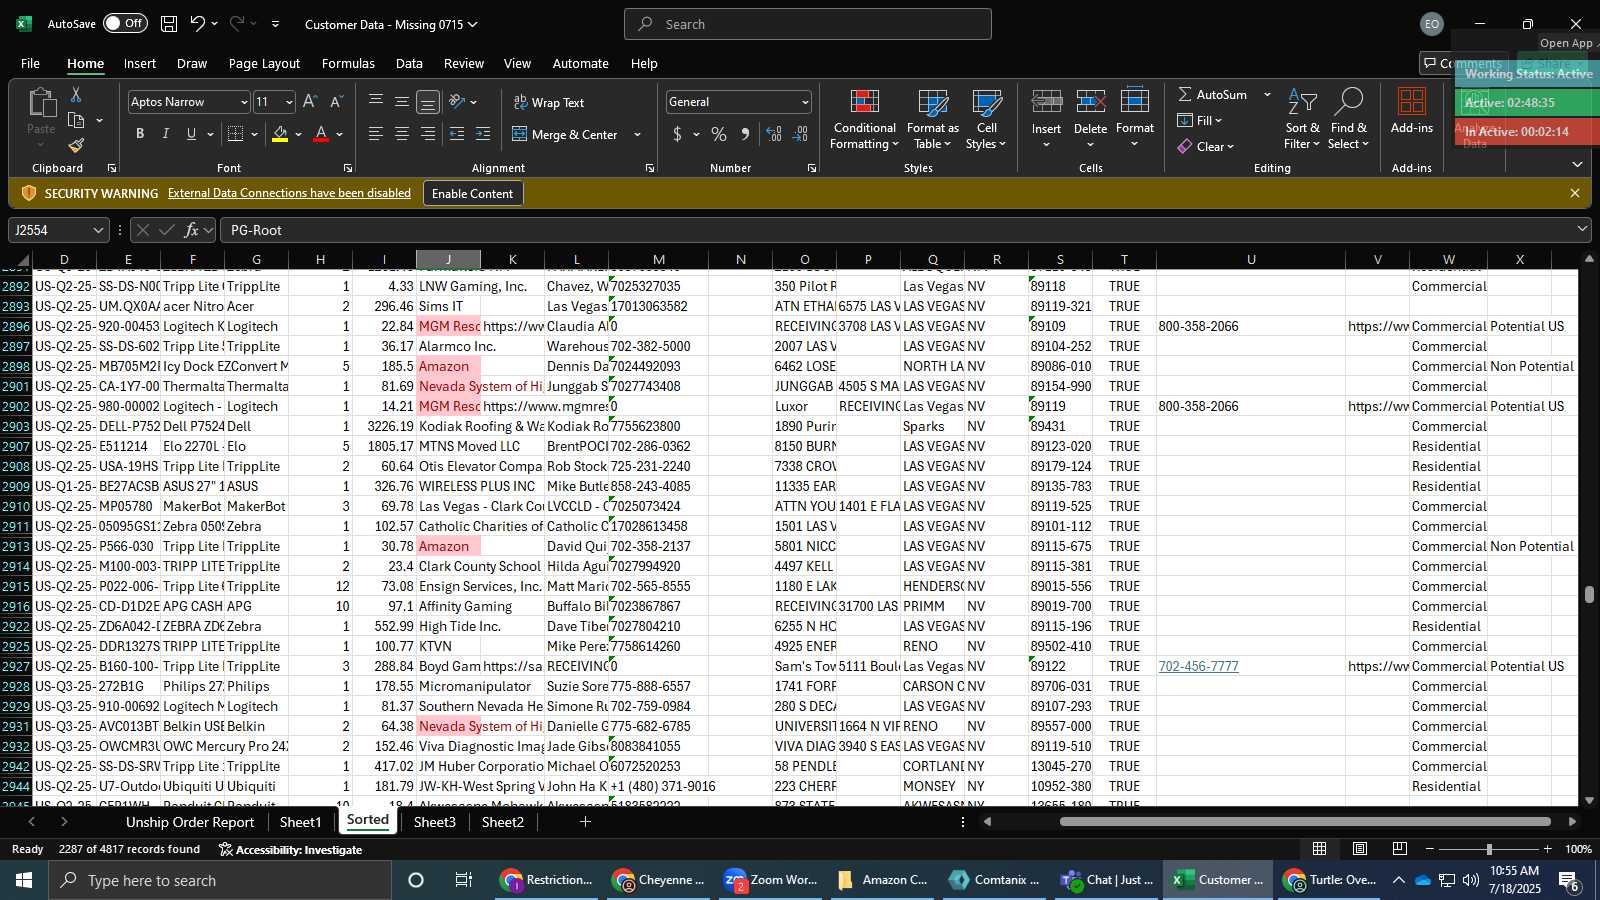Open the Fill dropdown
1600x900 pixels.
[x=1200, y=120]
